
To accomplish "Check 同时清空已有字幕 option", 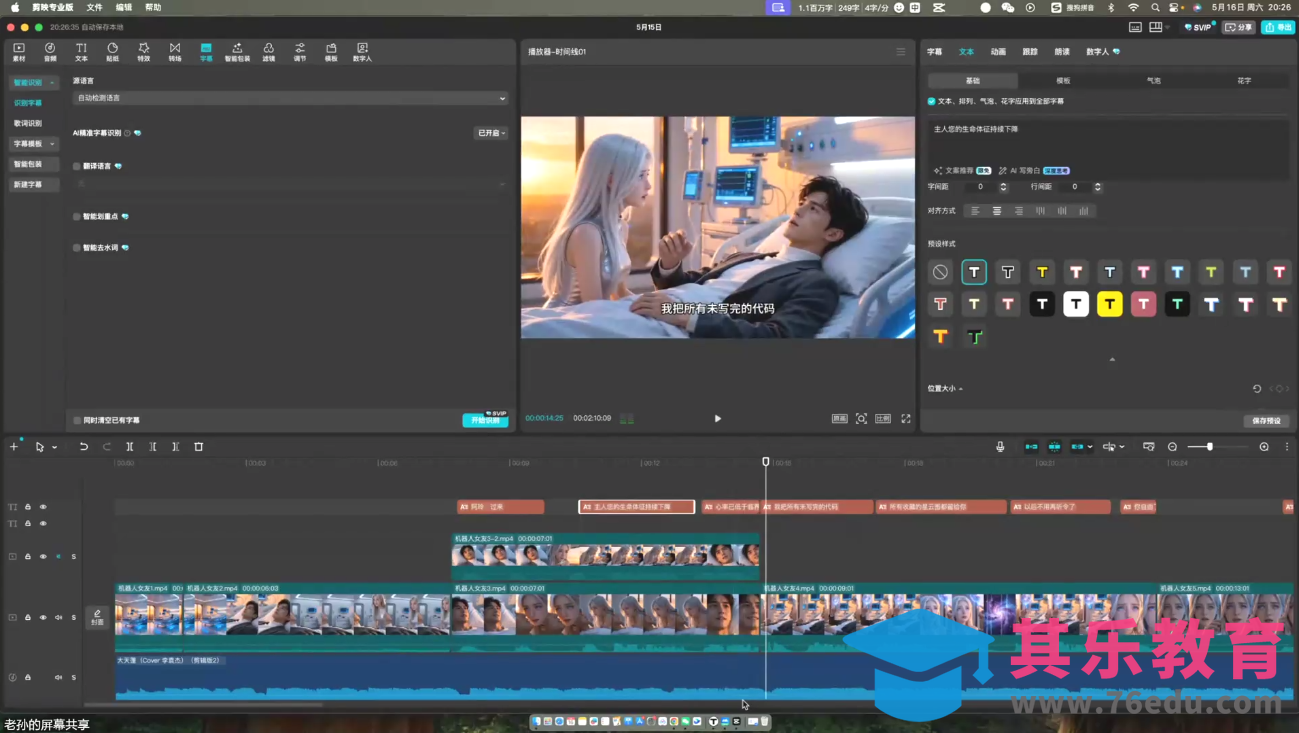I will (x=77, y=420).
